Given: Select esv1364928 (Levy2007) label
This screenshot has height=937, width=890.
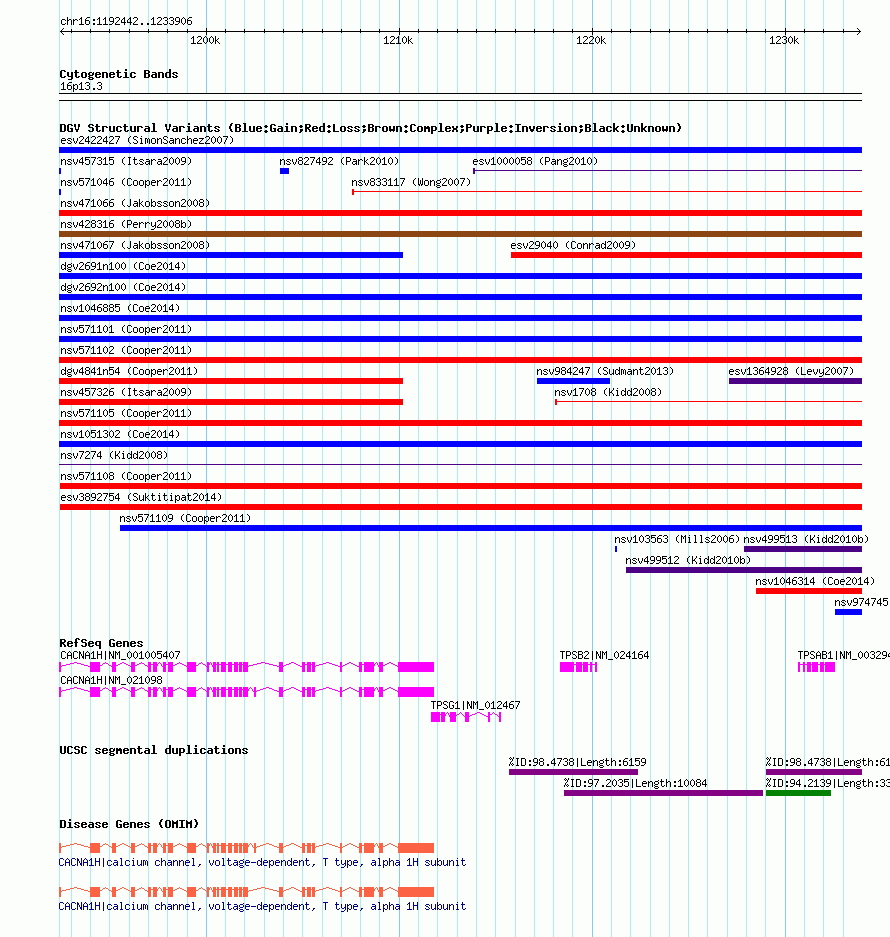Looking at the screenshot, I should 791,370.
